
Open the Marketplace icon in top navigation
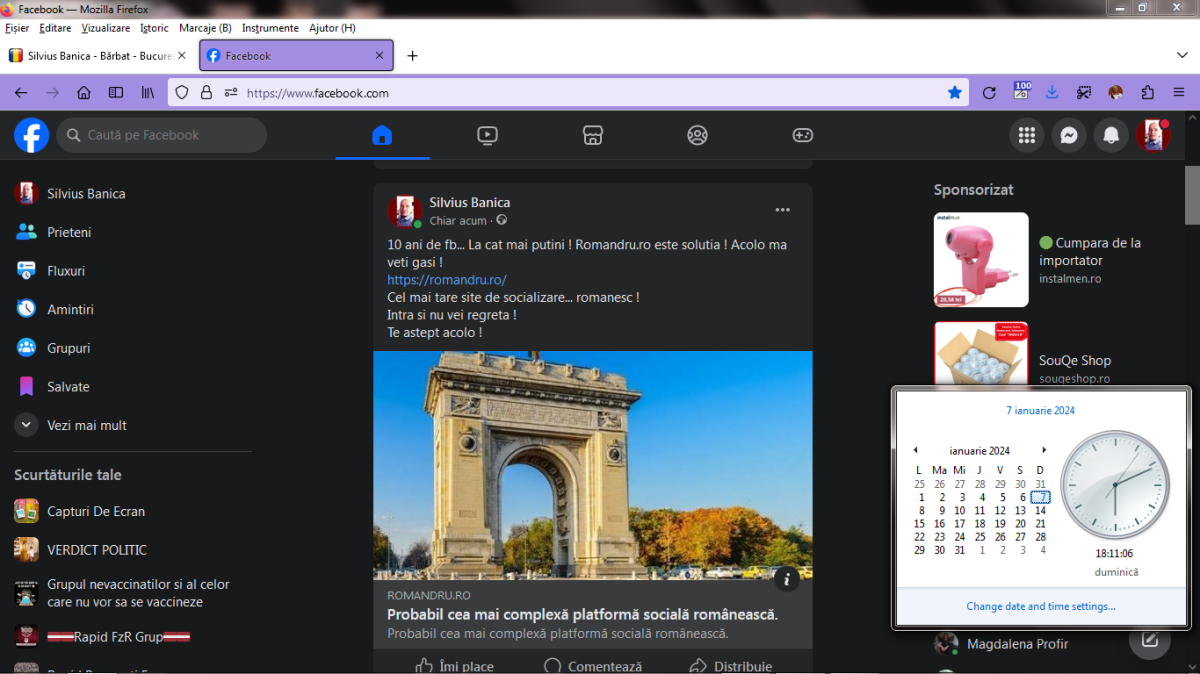[593, 135]
